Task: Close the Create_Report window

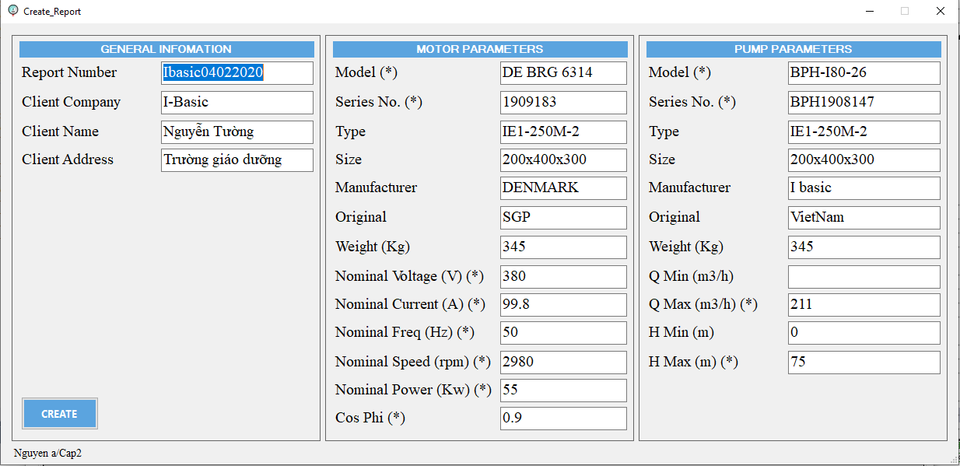Action: pyautogui.click(x=938, y=11)
